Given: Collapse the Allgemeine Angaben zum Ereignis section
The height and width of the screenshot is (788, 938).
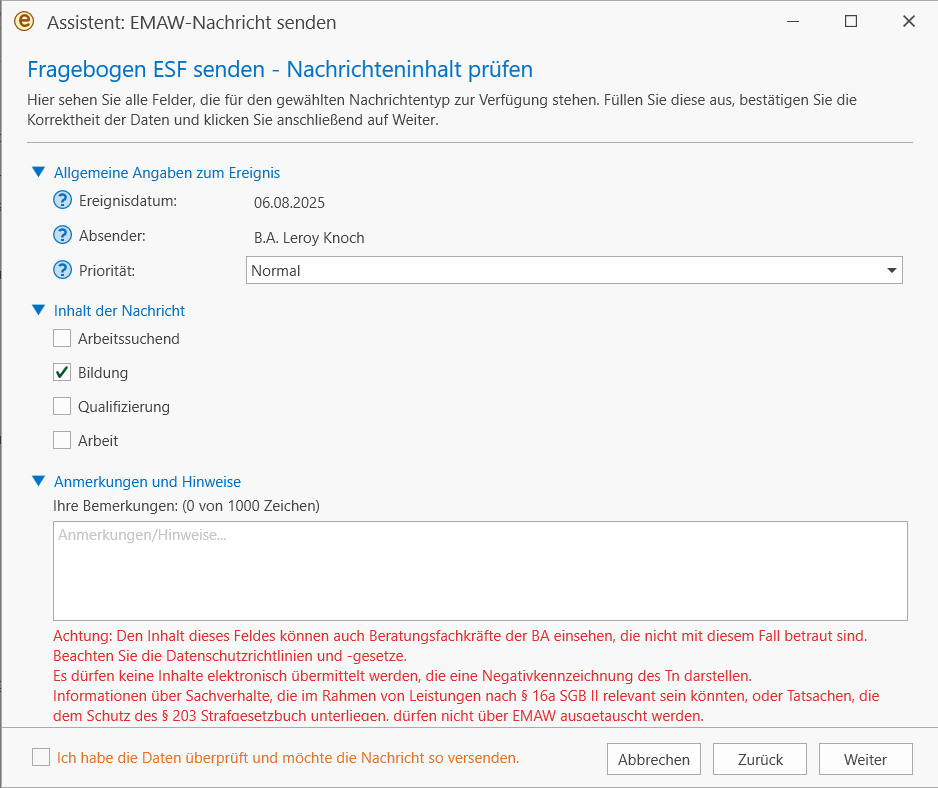Looking at the screenshot, I should click(x=38, y=172).
